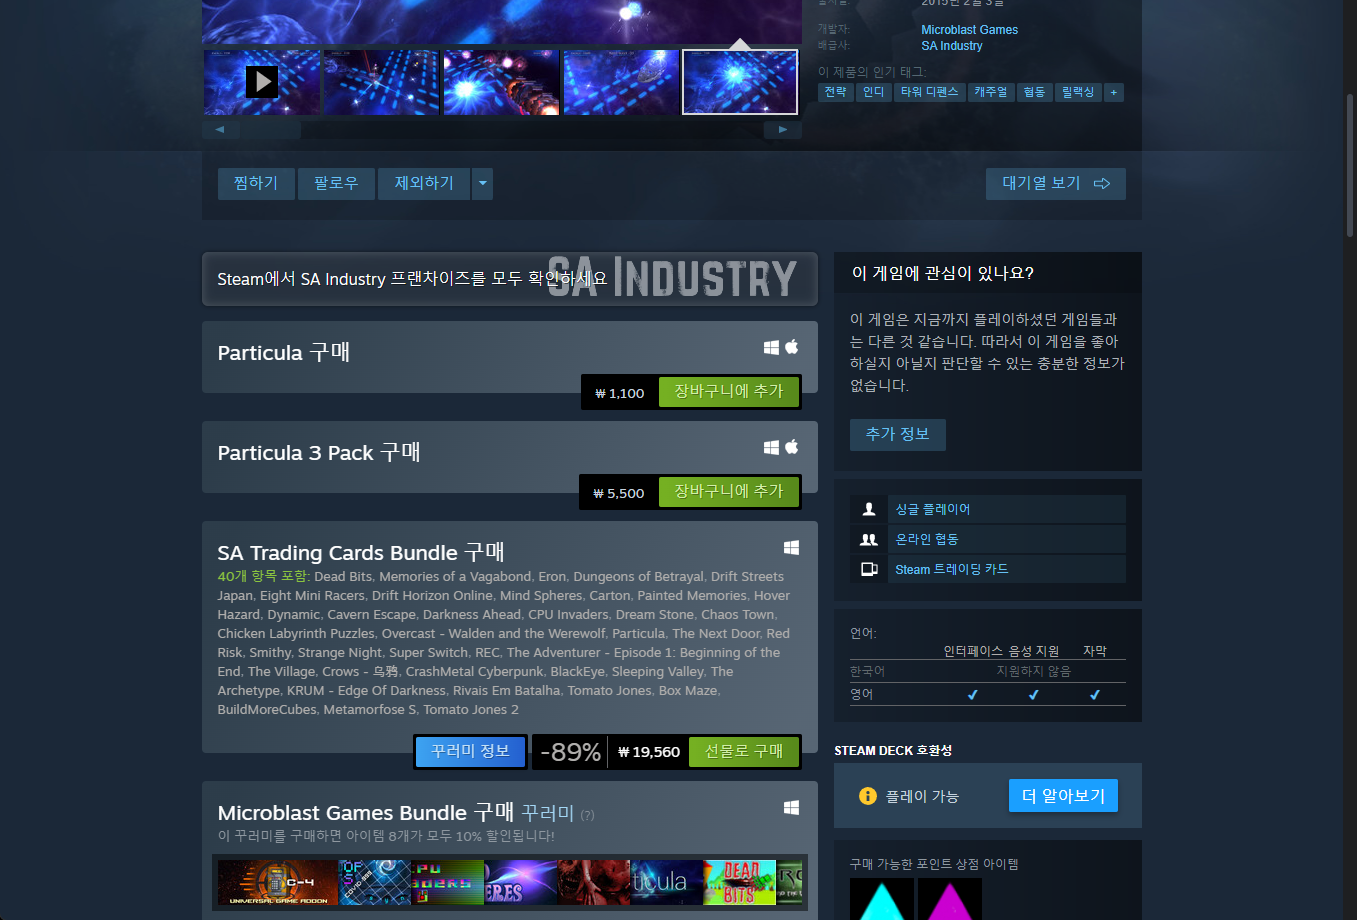Screen dimensions: 1357x920
Task: Click the 팔로우 follow button
Action: coord(336,184)
